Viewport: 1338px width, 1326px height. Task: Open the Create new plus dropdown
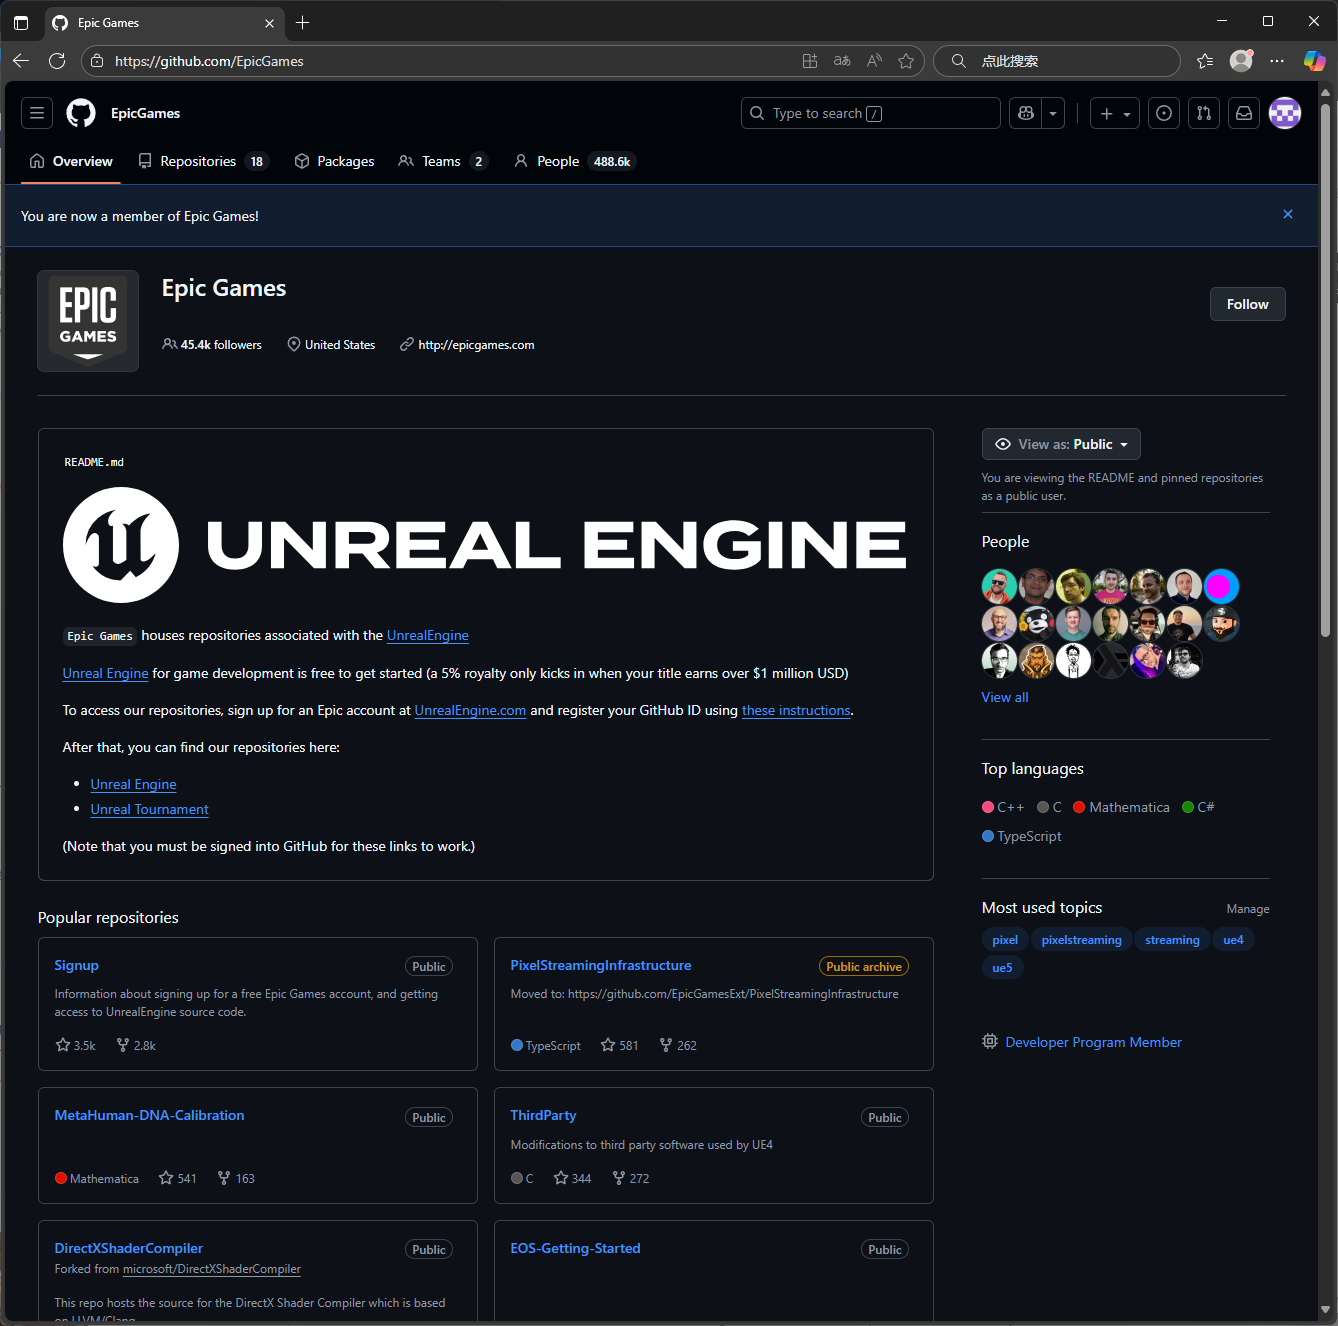click(1115, 113)
